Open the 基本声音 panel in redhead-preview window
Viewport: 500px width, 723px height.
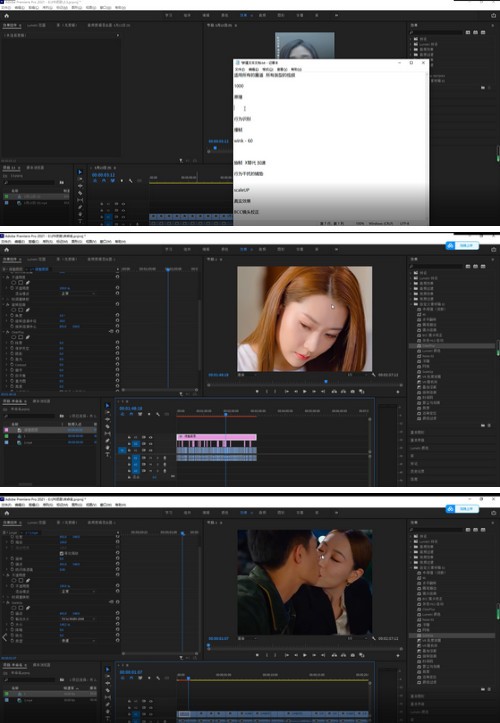(x=417, y=440)
